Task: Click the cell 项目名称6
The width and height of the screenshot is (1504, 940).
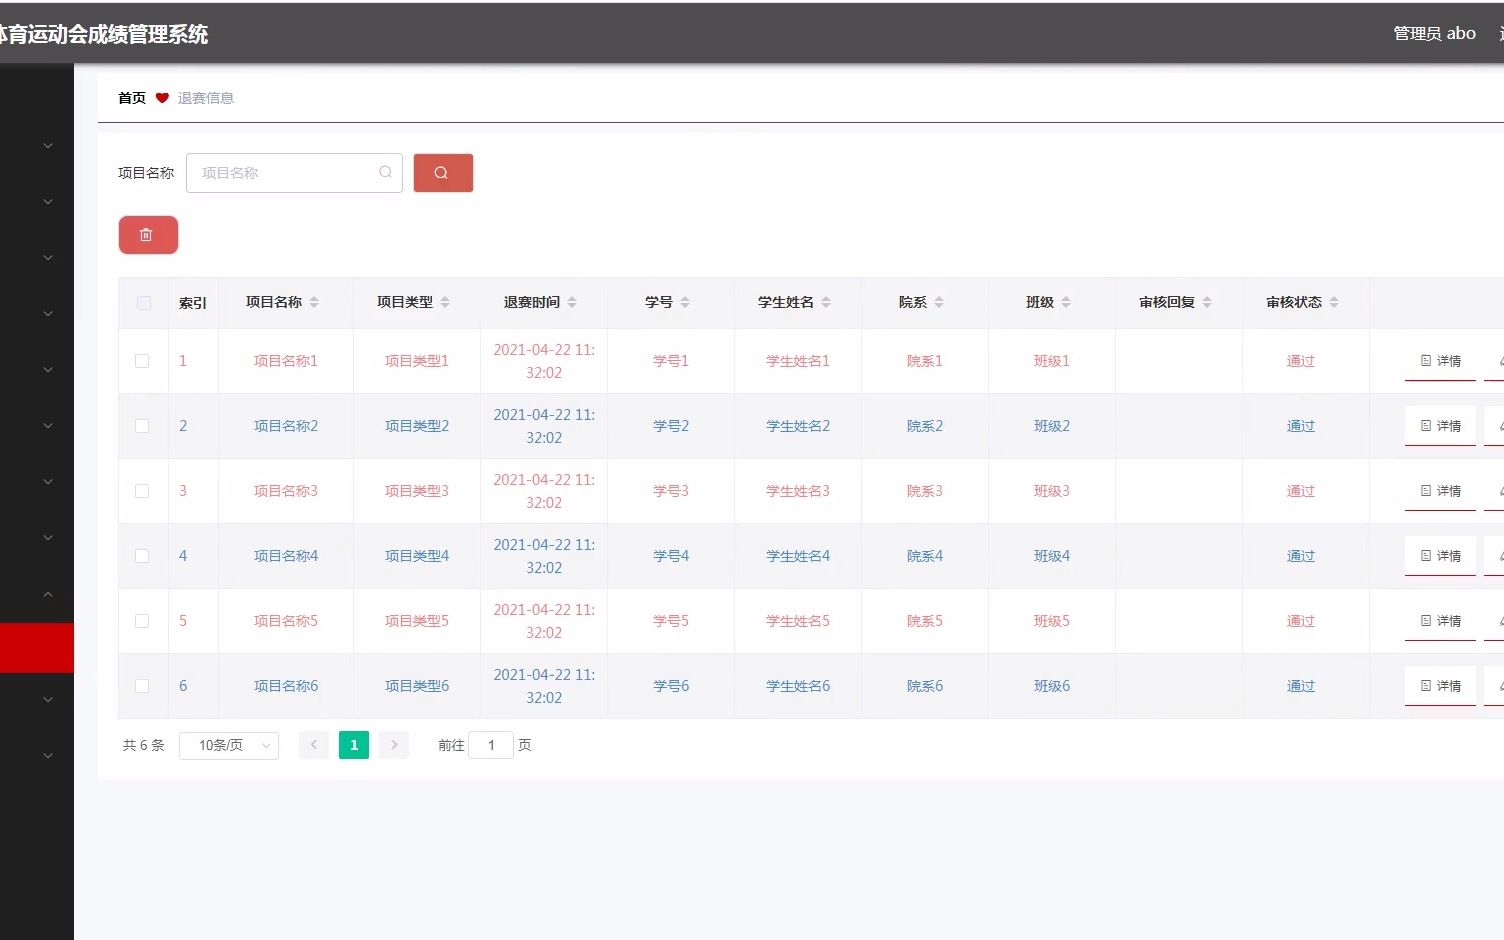Action: pos(286,686)
